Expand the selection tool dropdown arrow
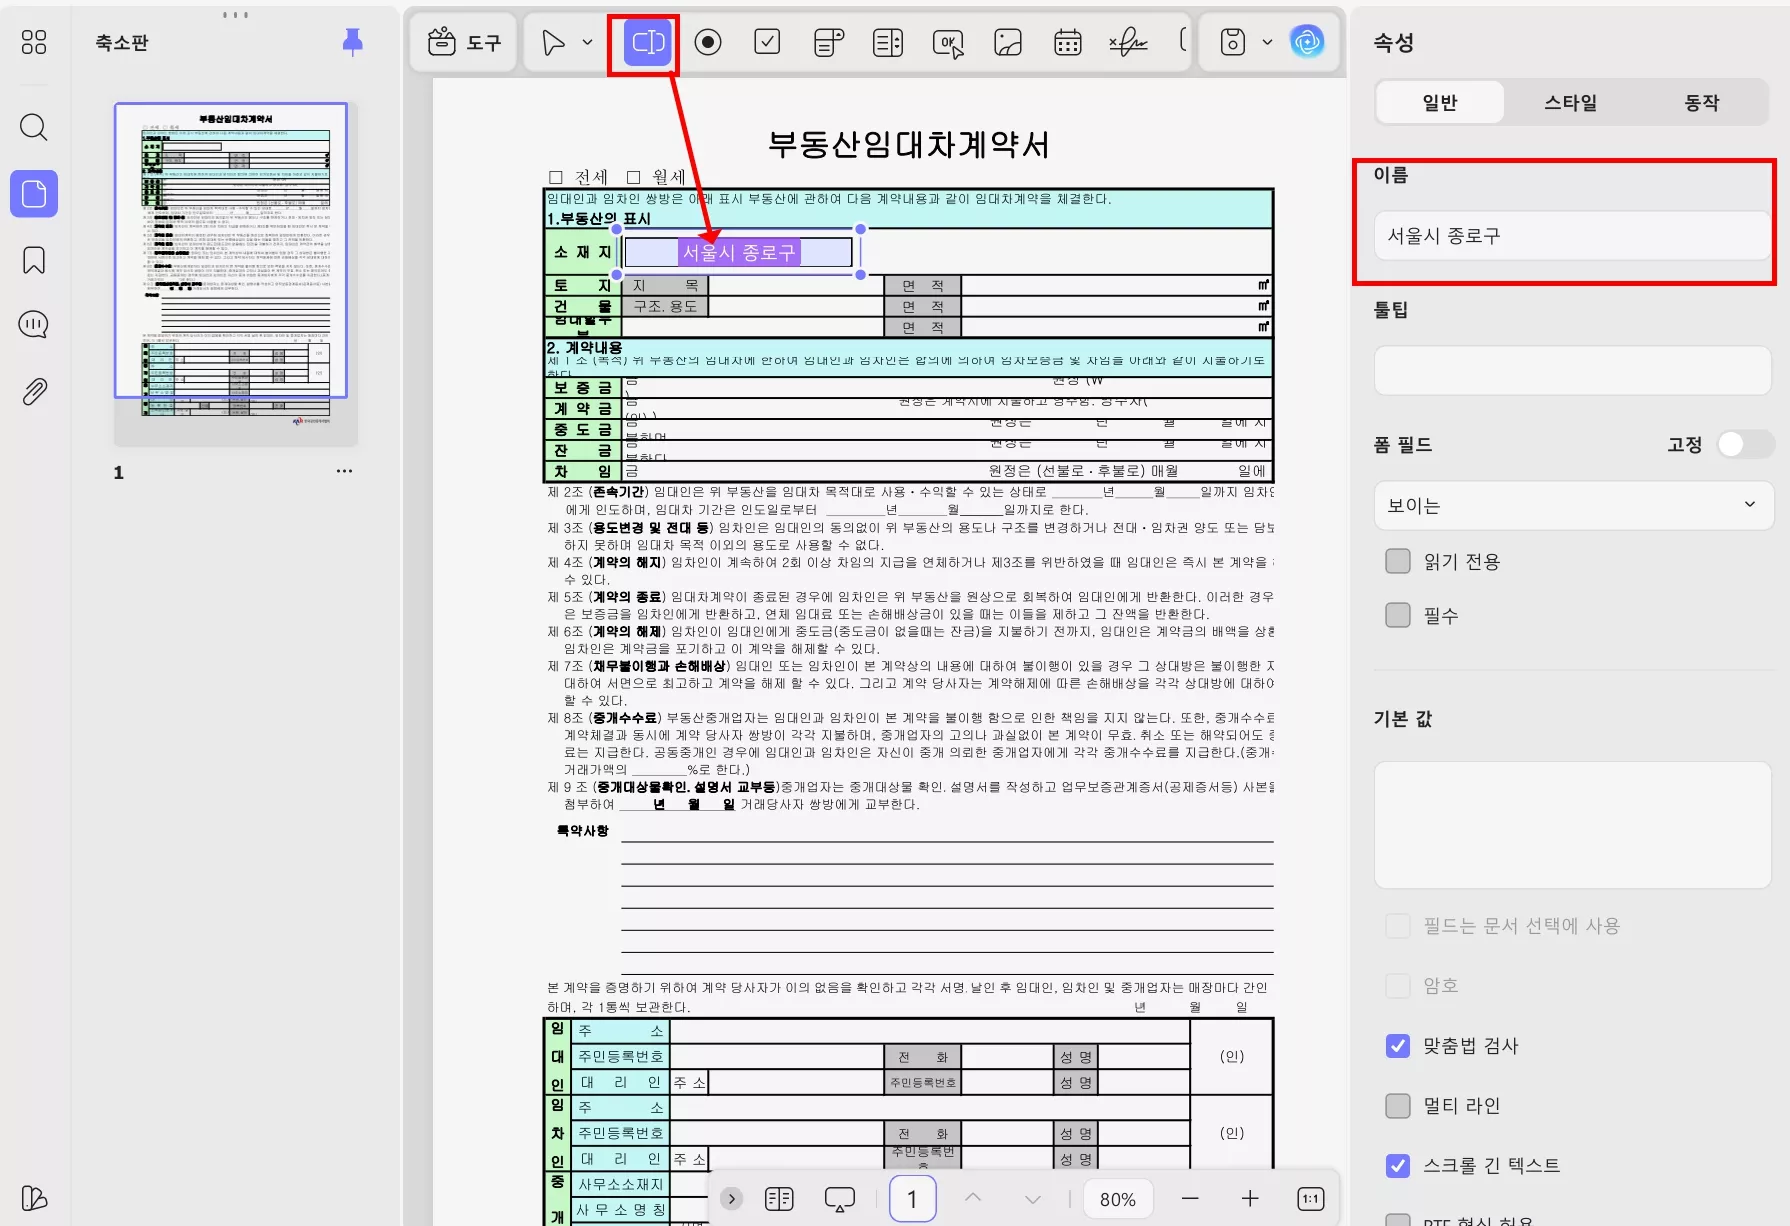 587,42
